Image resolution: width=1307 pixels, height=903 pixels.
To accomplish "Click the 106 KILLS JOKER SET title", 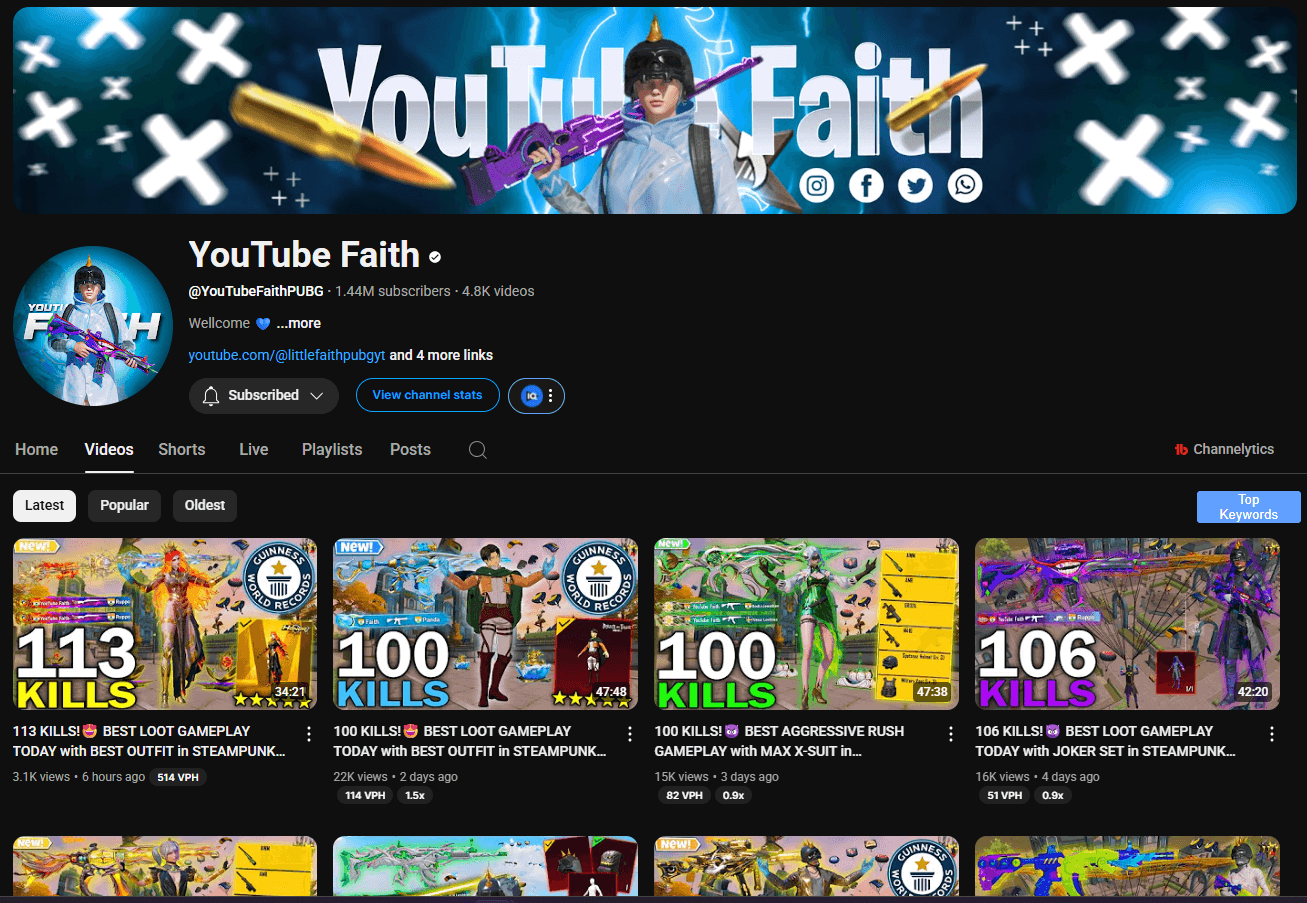I will [1105, 741].
